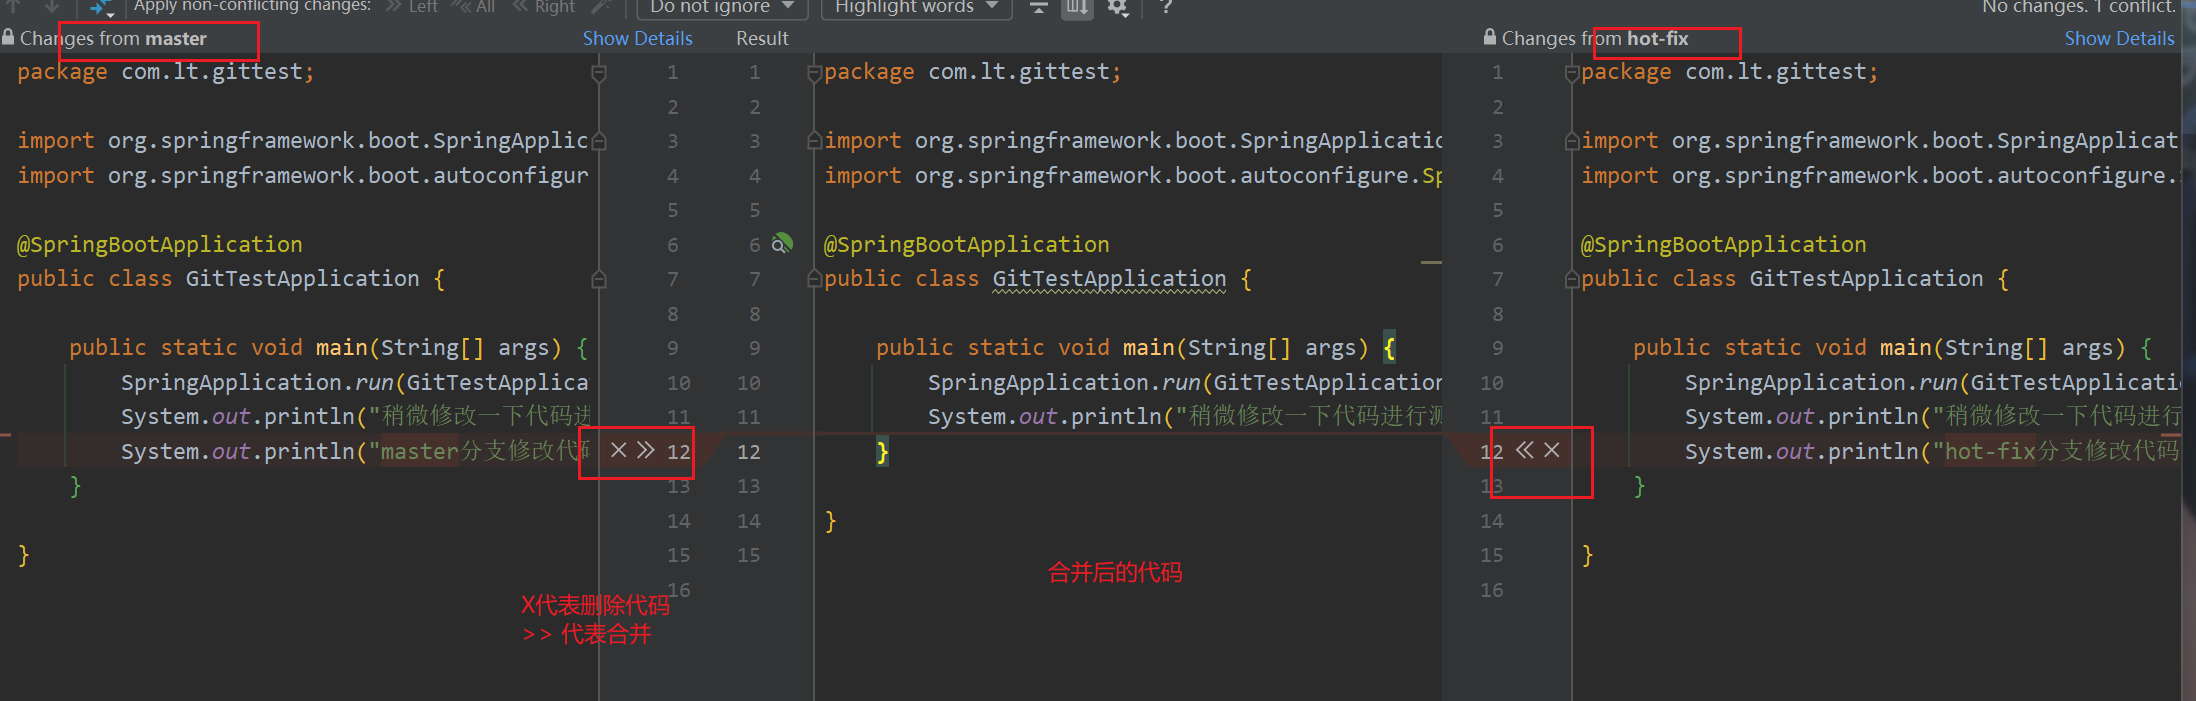
Task: Click '@SpringBootApplication' in Result pane
Action: coord(966,244)
